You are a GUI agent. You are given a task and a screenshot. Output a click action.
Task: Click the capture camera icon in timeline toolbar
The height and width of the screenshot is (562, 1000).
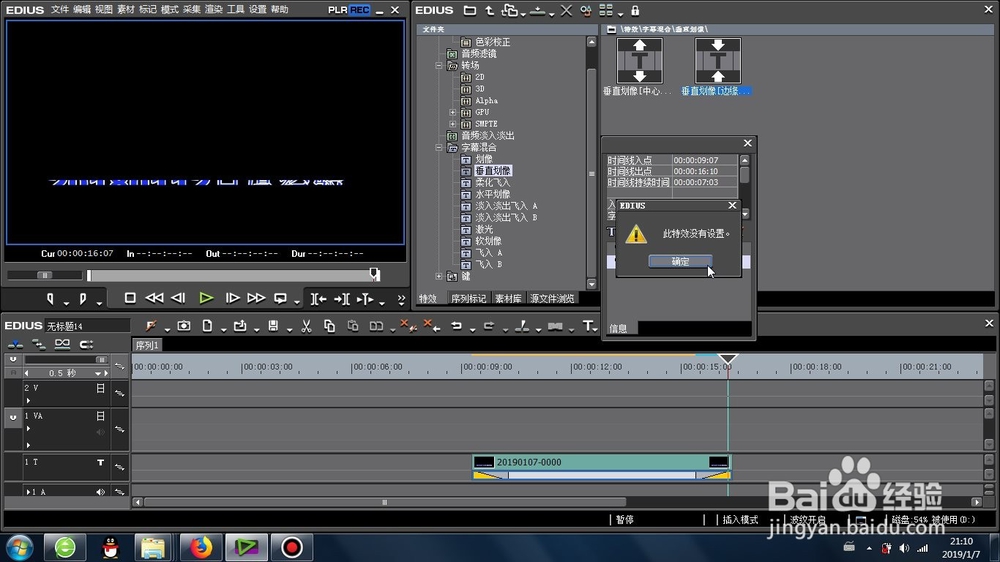click(x=184, y=326)
